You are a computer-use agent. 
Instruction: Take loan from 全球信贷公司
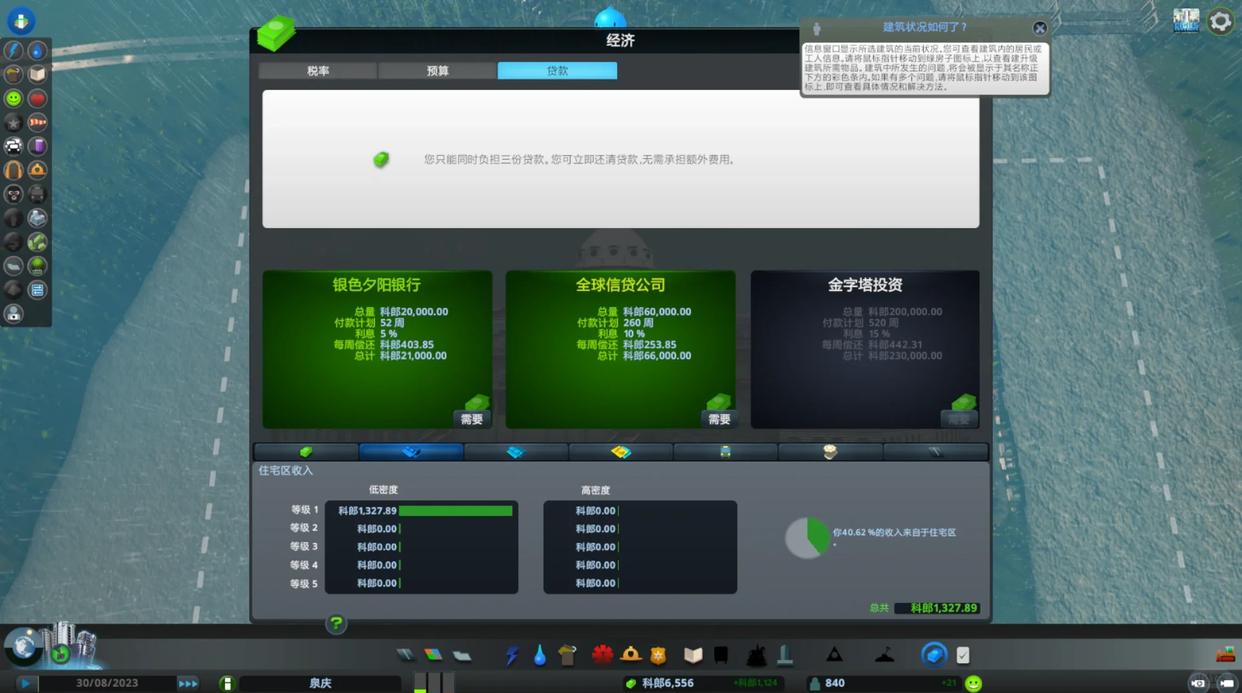tap(718, 419)
